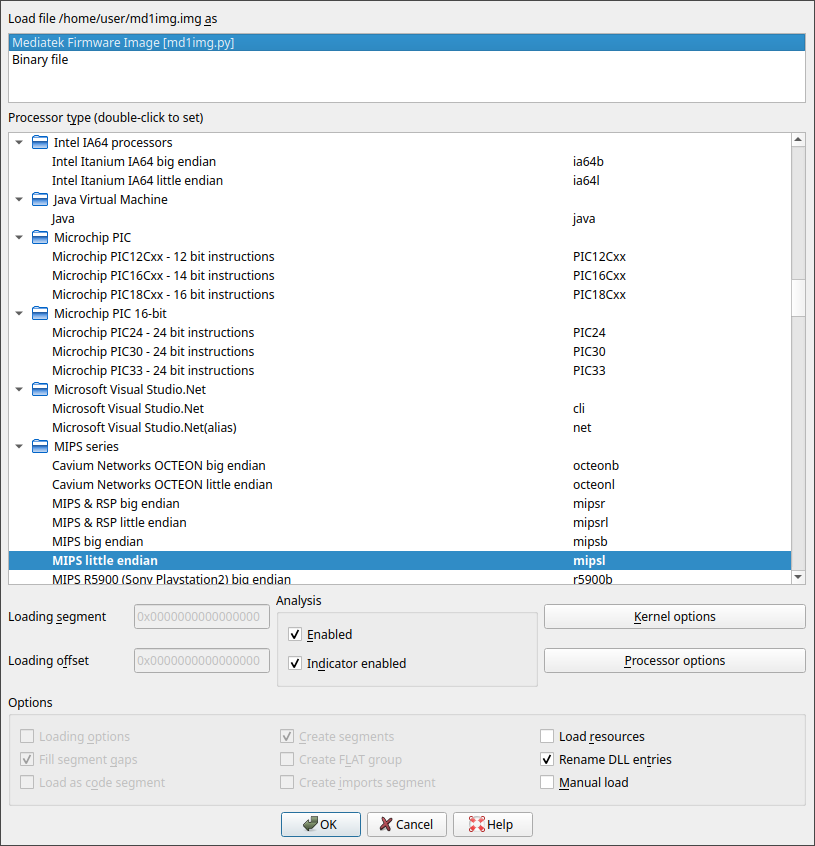Click the Microsoft Visual Studio.Net folder icon
The width and height of the screenshot is (815, 846).
[39, 389]
